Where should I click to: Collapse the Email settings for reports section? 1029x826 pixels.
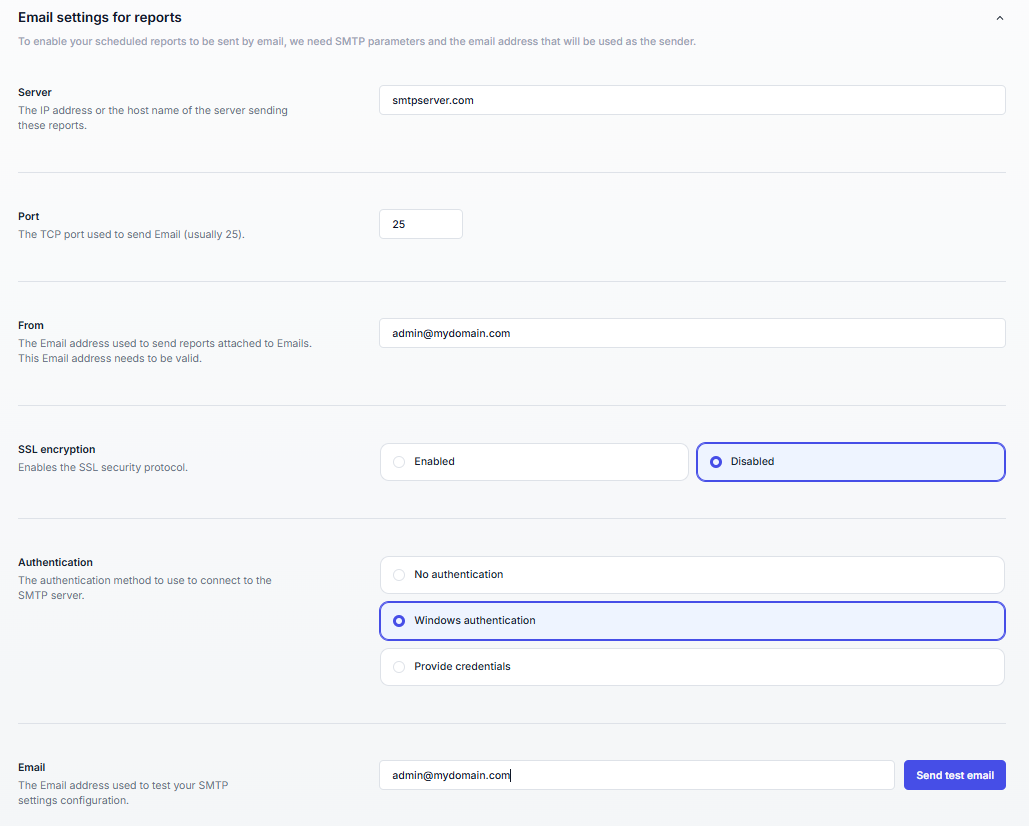click(x=999, y=18)
